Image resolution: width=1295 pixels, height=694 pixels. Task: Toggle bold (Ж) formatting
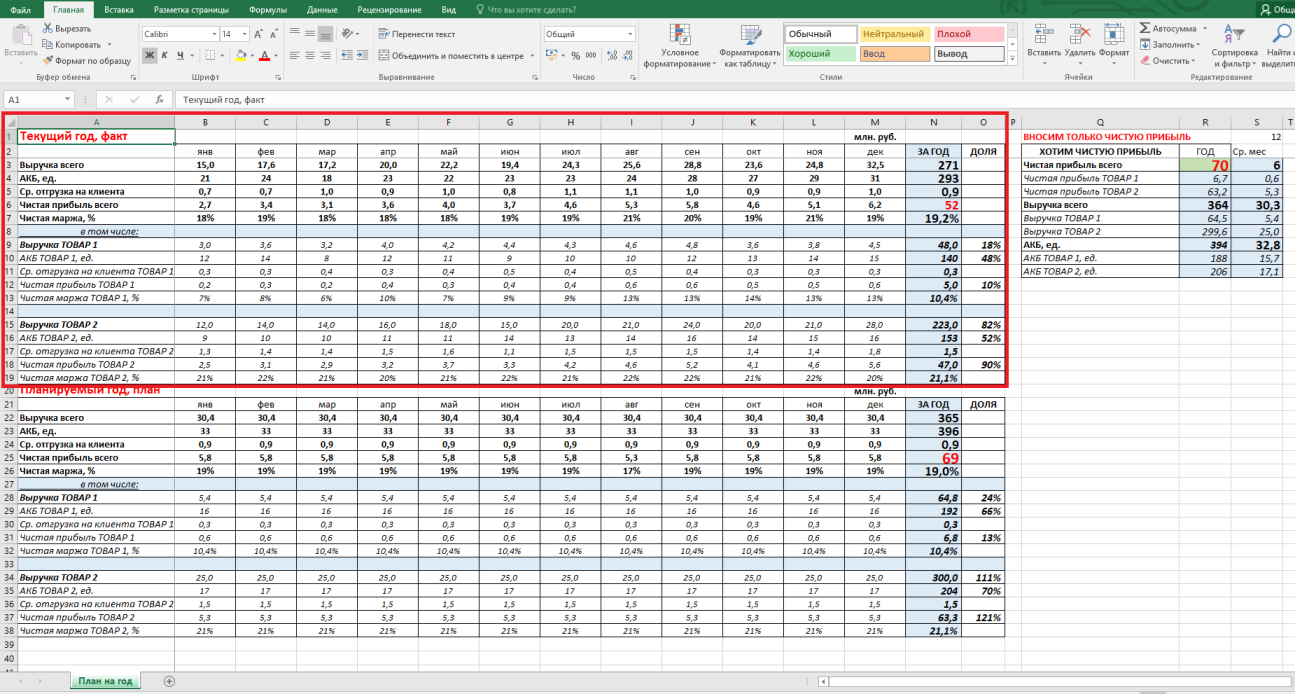point(149,55)
